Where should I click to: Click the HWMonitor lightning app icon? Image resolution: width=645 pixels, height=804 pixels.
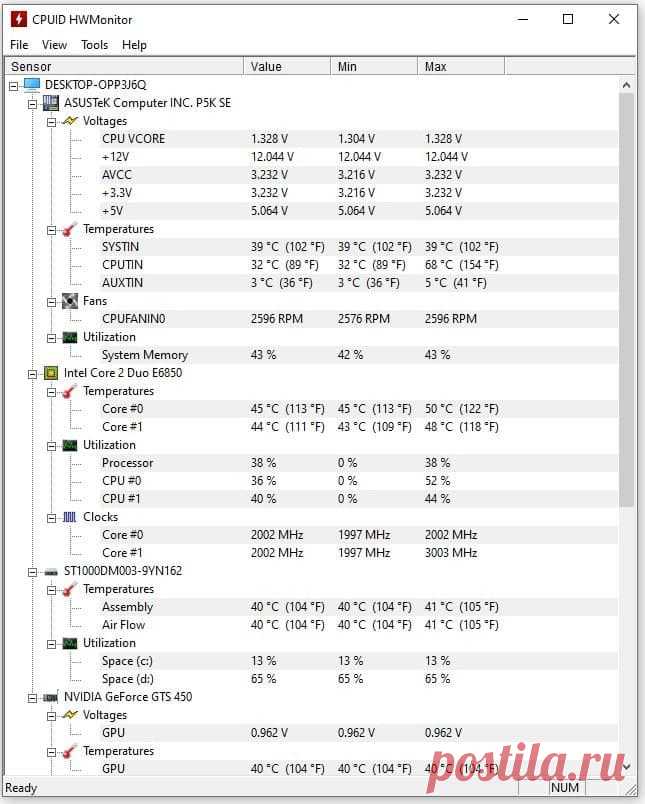(19, 19)
